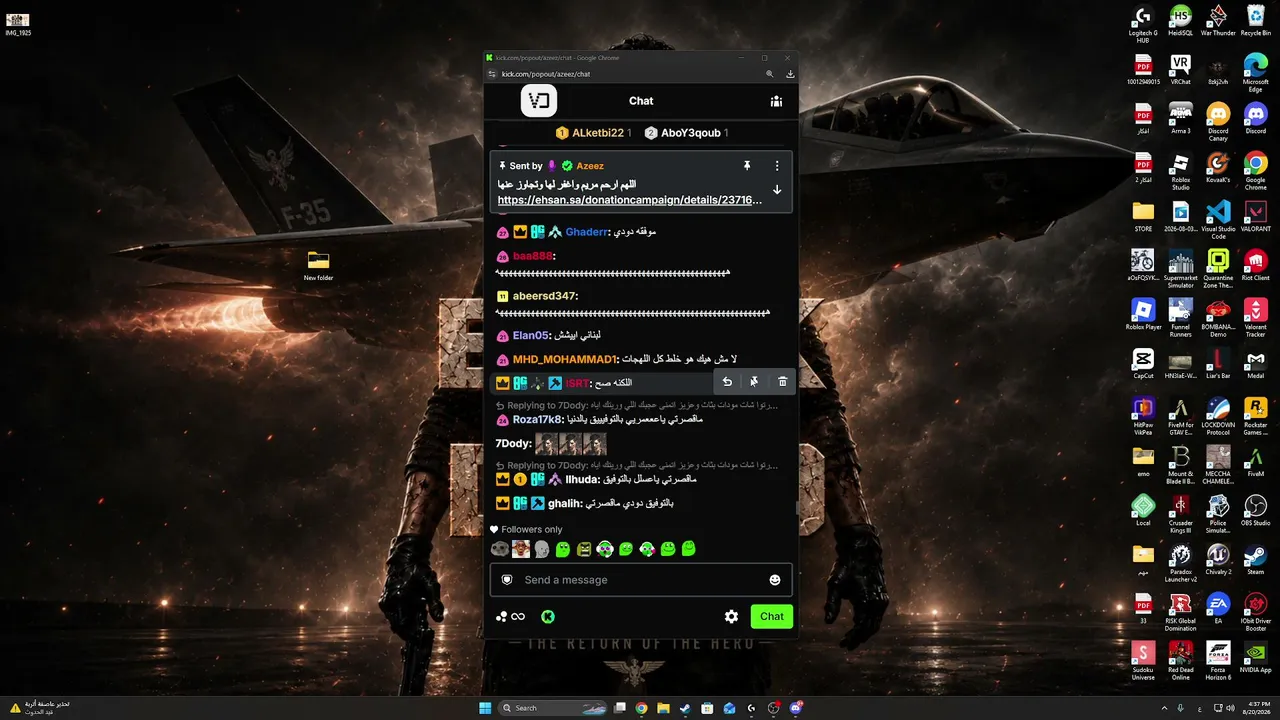Open Visual Studio Code desktop icon
This screenshot has height=720, width=1280.
pos(1218,219)
